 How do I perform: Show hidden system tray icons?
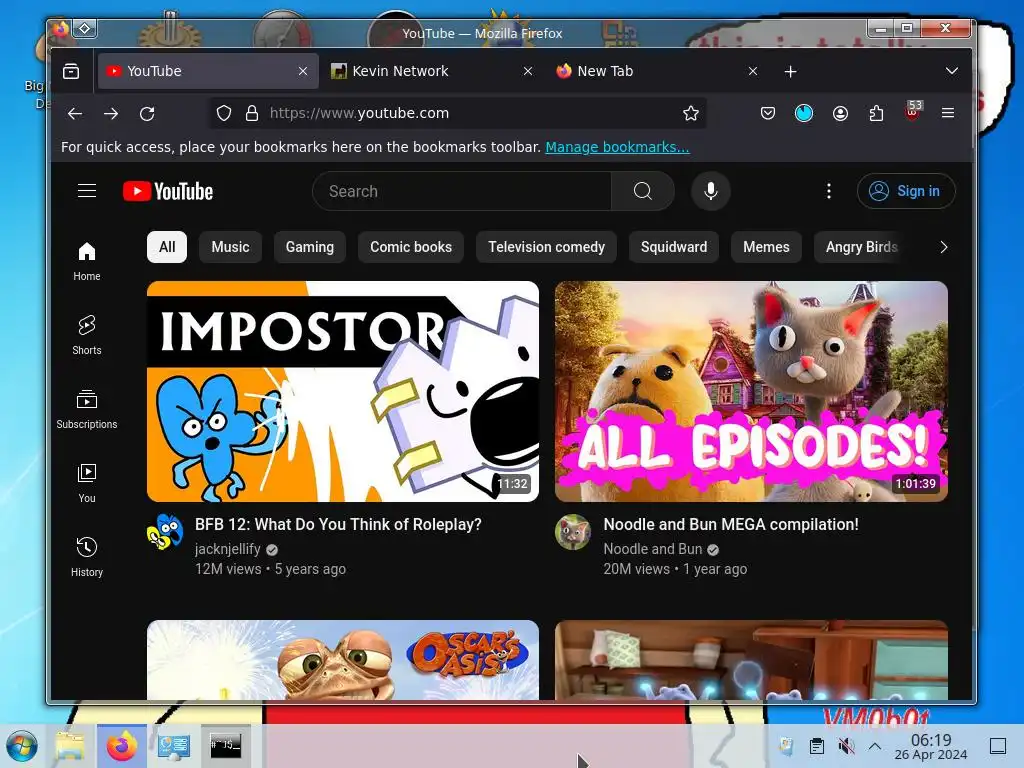click(x=875, y=746)
